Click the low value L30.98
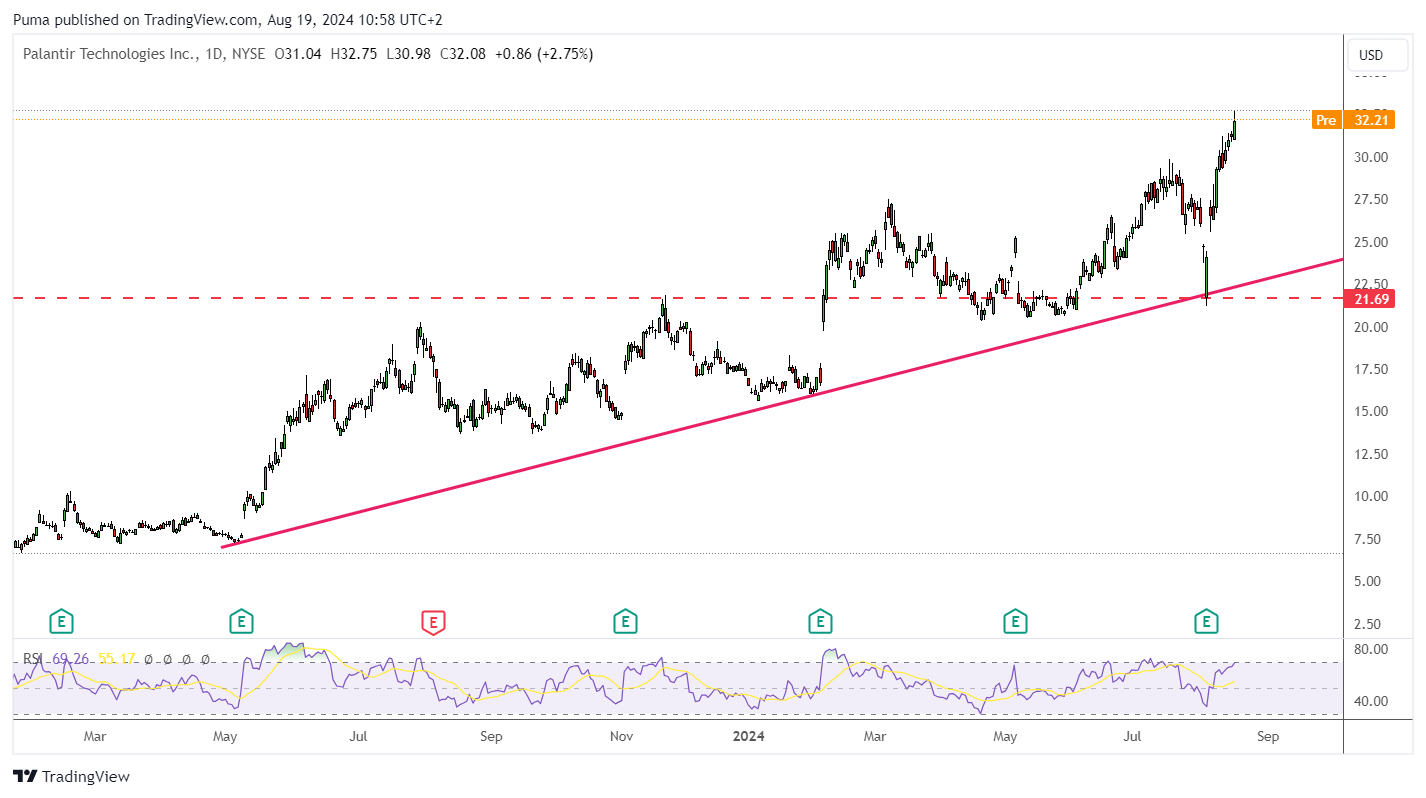The image size is (1426, 798). [x=408, y=54]
